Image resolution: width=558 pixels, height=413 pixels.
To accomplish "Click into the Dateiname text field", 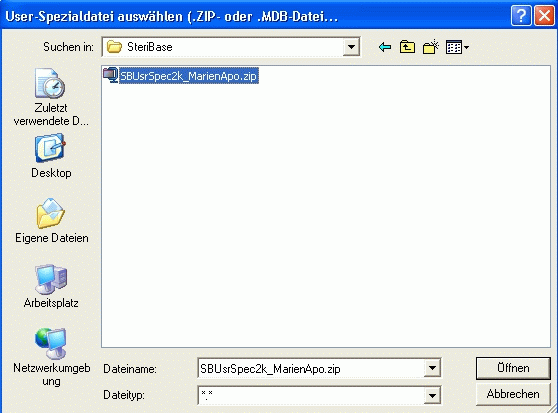I will tap(311, 368).
